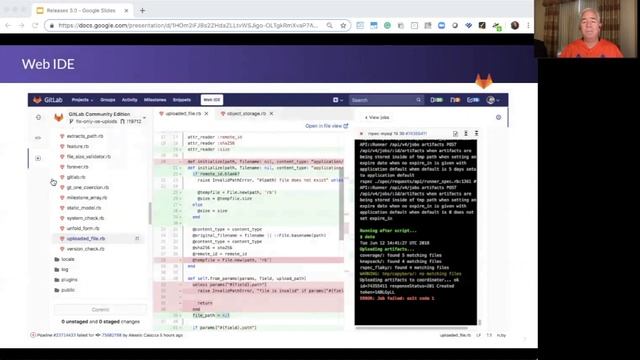This screenshot has height=360, width=640.
Task: Click the GitLab fox logo in navbar
Action: tap(37, 100)
